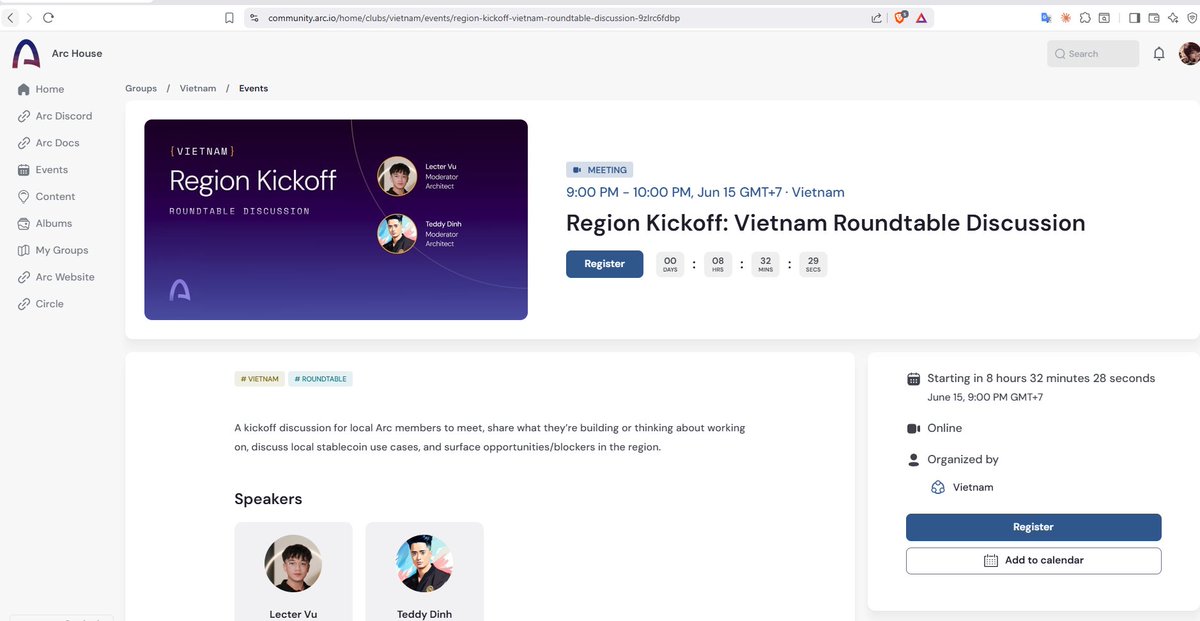
Task: Click Events in the breadcrumb
Action: tap(253, 88)
